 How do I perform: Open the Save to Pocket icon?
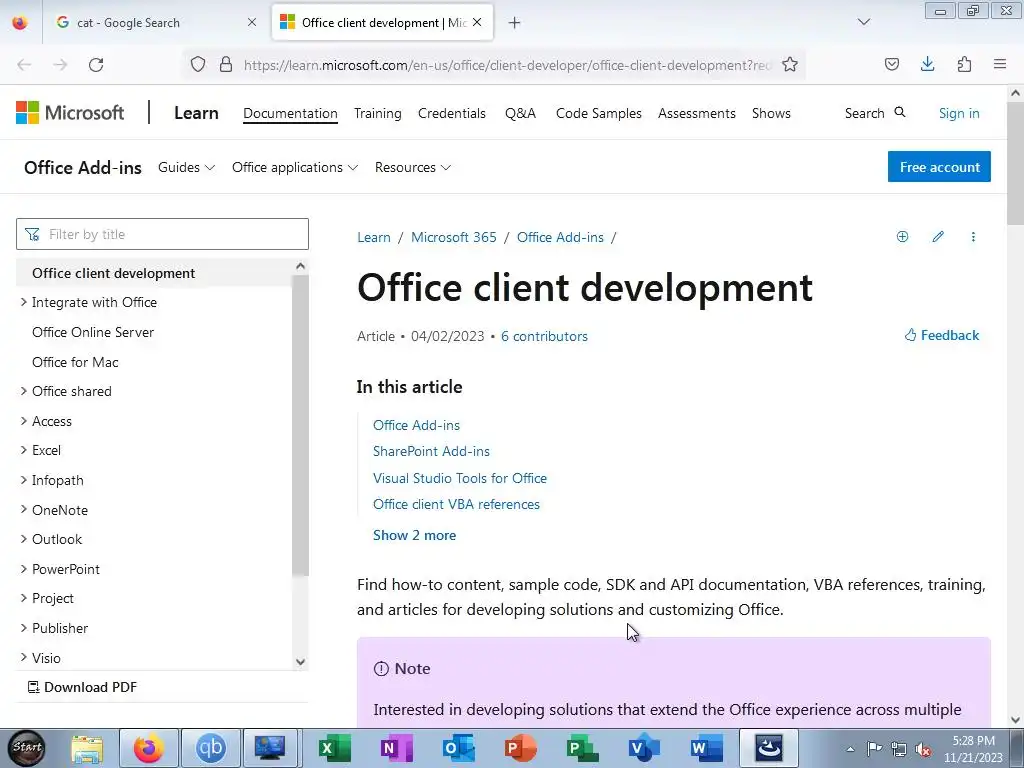(892, 64)
